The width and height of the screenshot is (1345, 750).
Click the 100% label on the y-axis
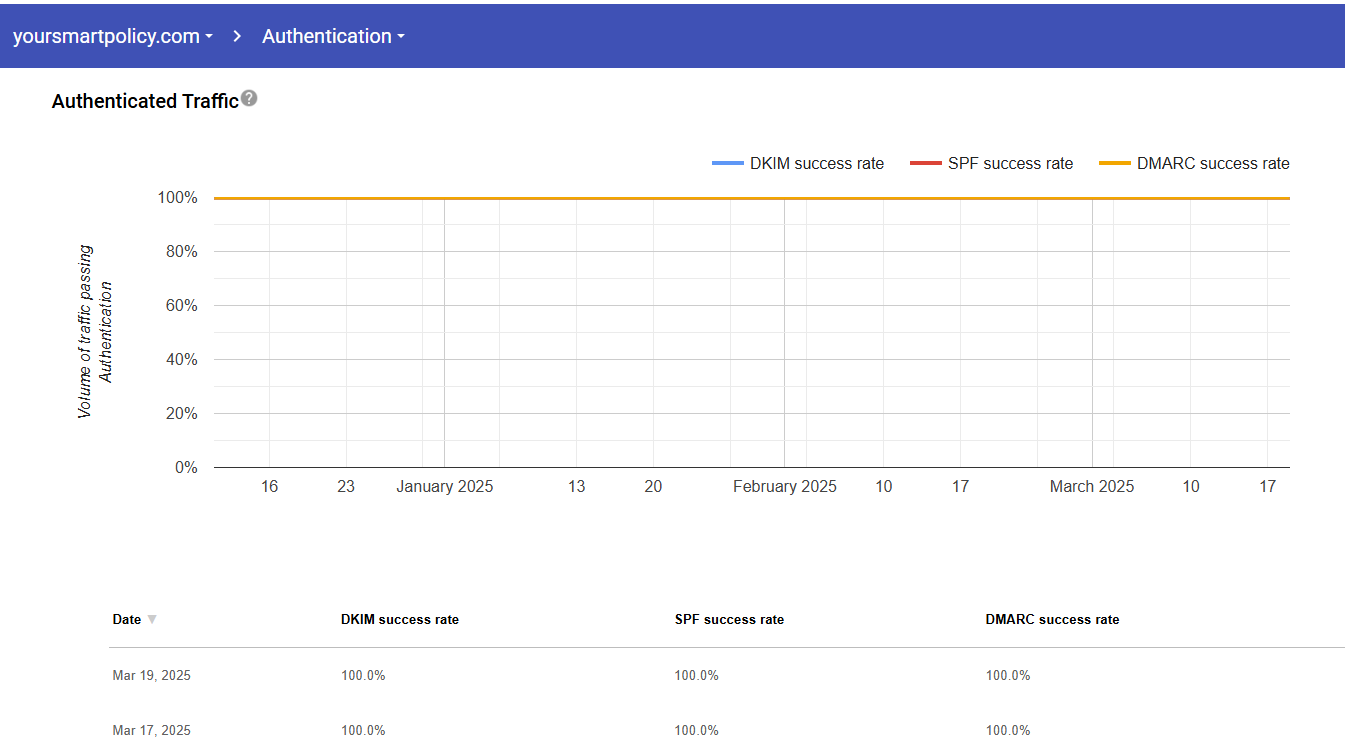pos(177,198)
